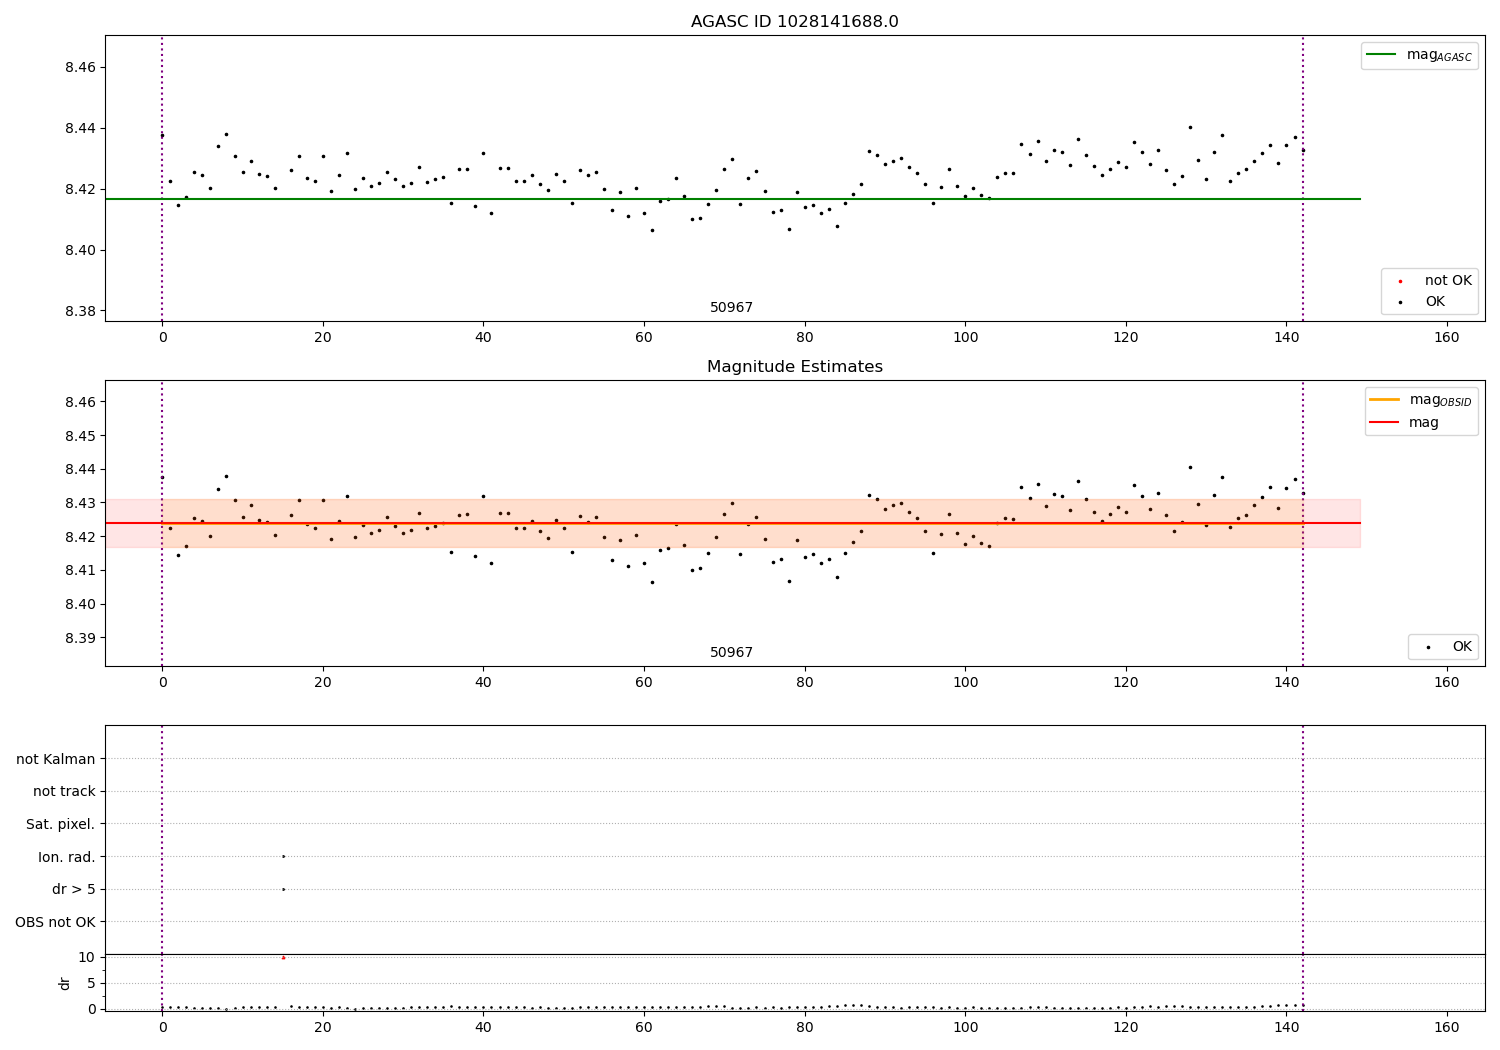Click '8.41' y-tick in Magnitude Estimates plot
Image resolution: width=1500 pixels, height=1050 pixels.
[x=81, y=571]
